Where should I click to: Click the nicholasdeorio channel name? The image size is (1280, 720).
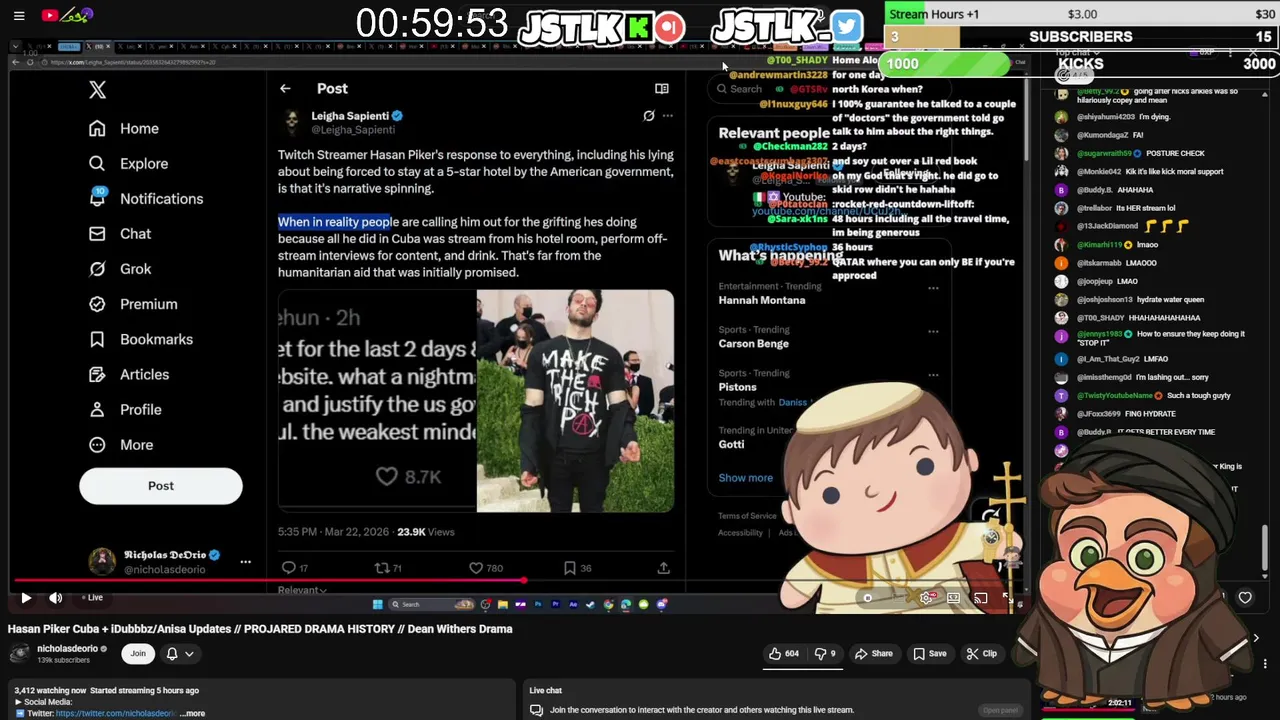(67, 649)
